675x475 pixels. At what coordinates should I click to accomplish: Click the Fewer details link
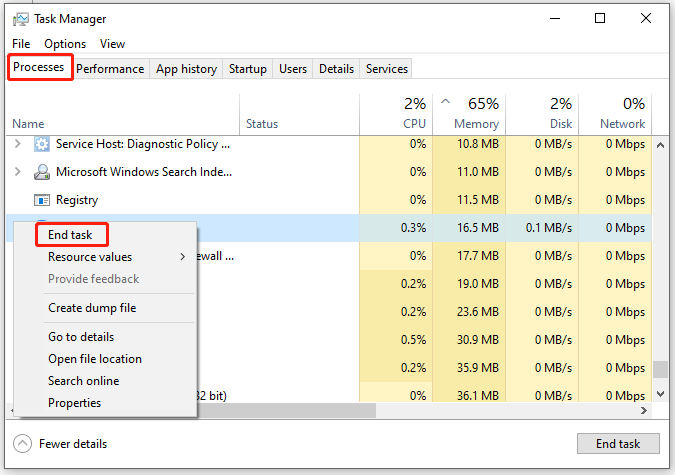(73, 444)
